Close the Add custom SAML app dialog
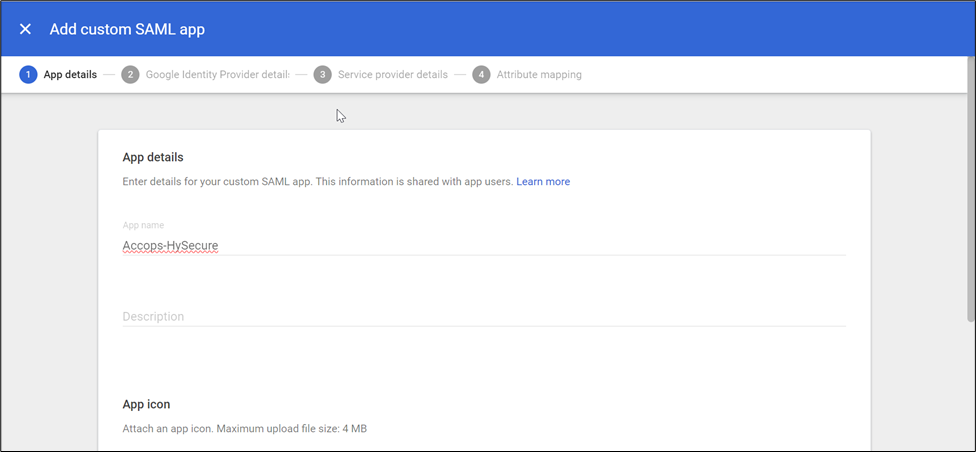 coord(26,29)
